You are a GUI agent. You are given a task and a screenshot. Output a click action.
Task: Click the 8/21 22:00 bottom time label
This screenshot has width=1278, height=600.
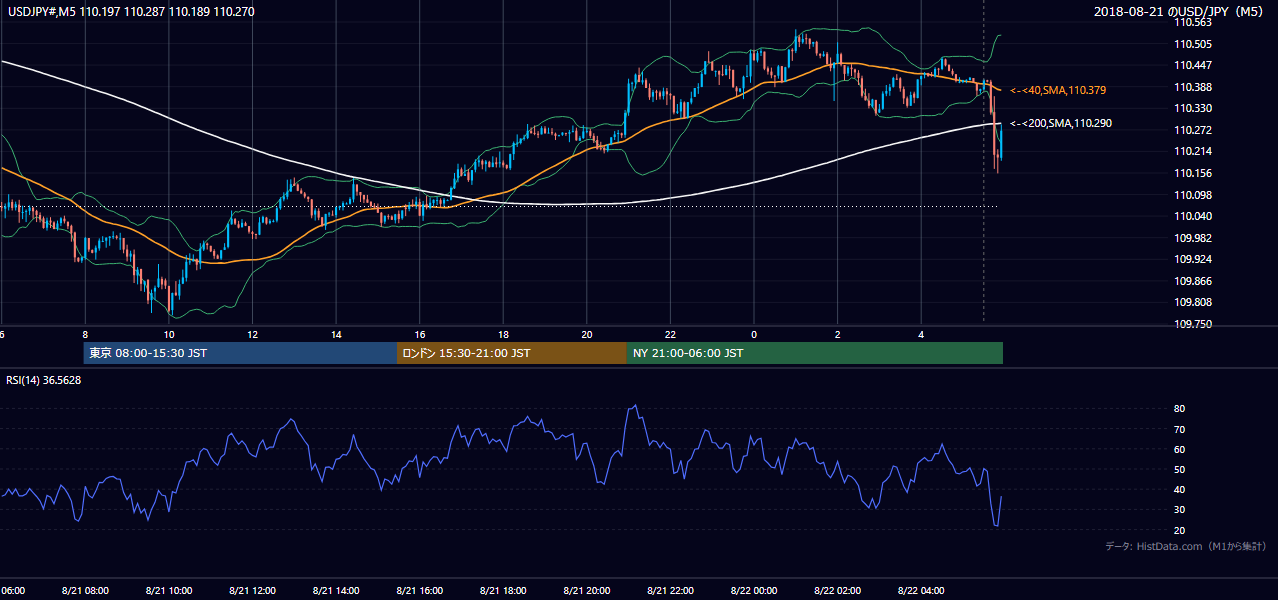[x=670, y=591]
